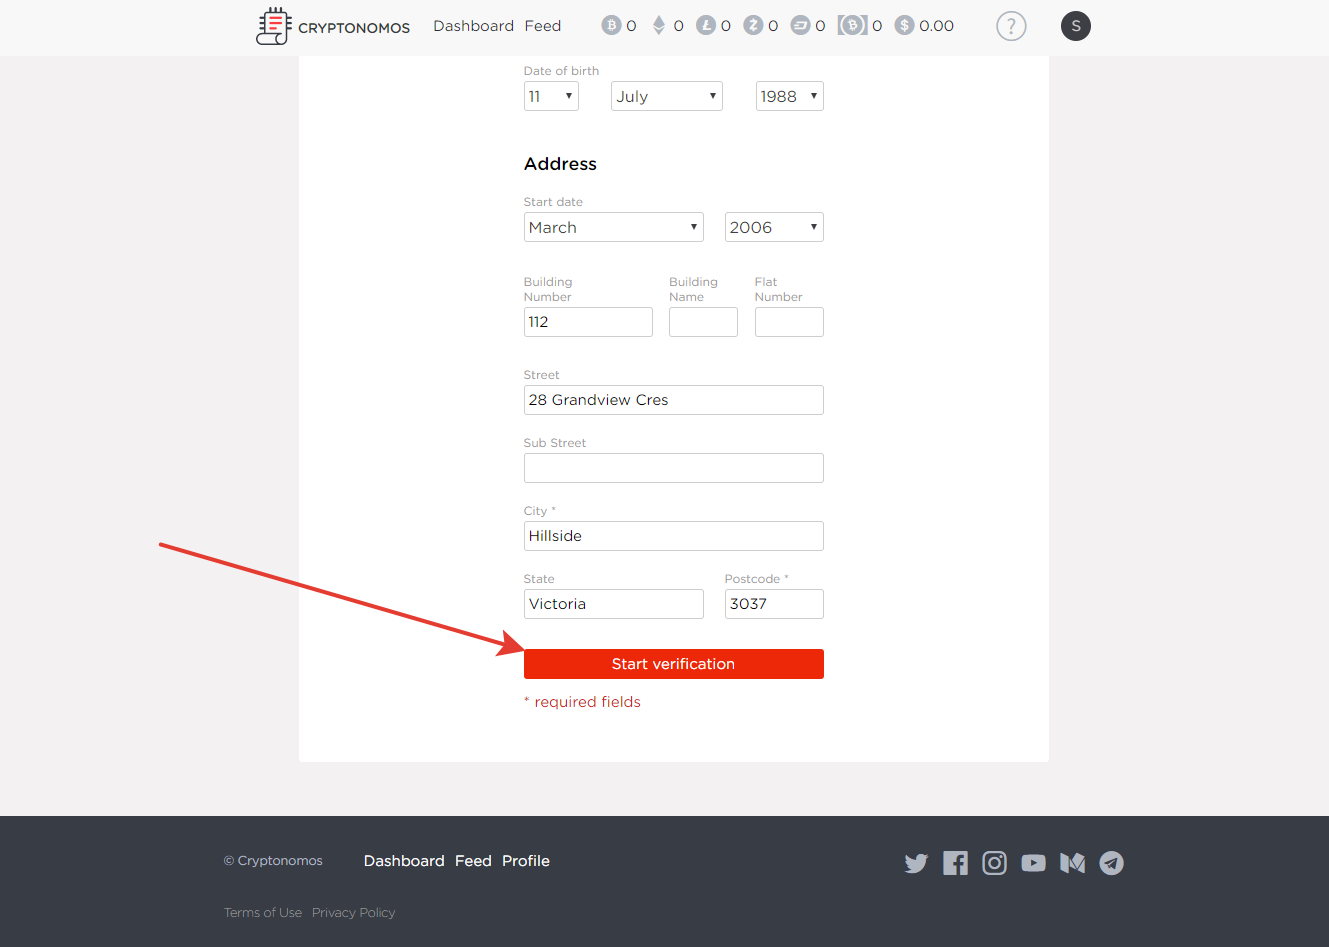1329x947 pixels.
Task: Open the birth month dropdown showing July
Action: pyautogui.click(x=667, y=96)
